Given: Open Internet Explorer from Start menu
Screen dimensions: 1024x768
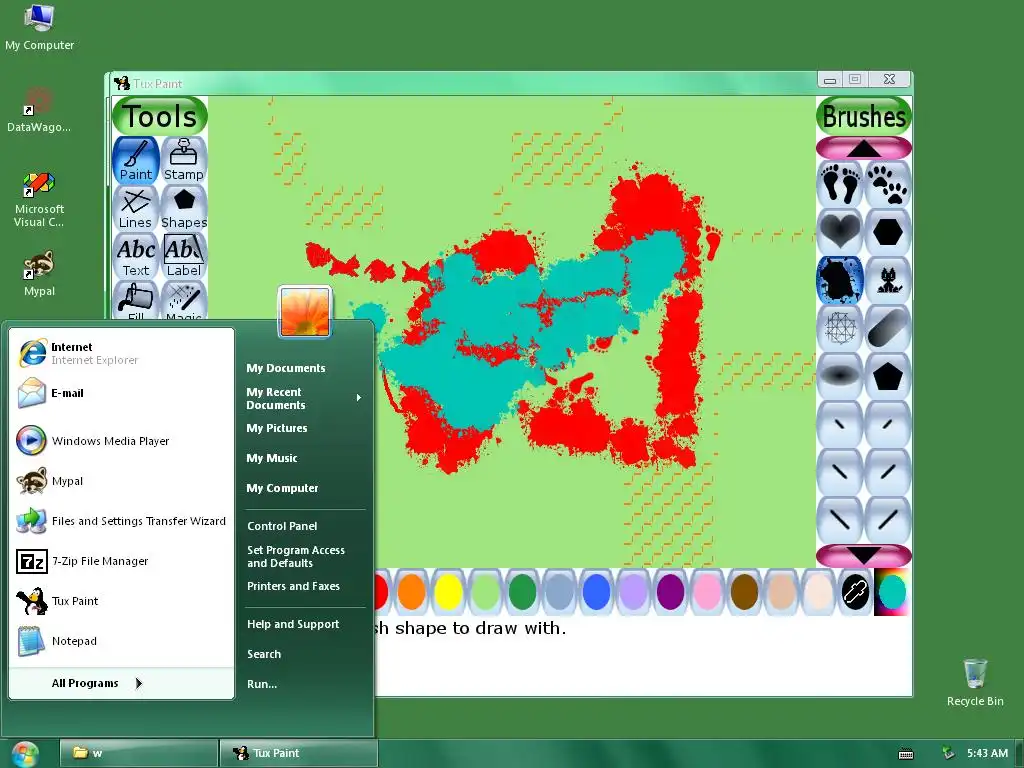Looking at the screenshot, I should click(121, 353).
